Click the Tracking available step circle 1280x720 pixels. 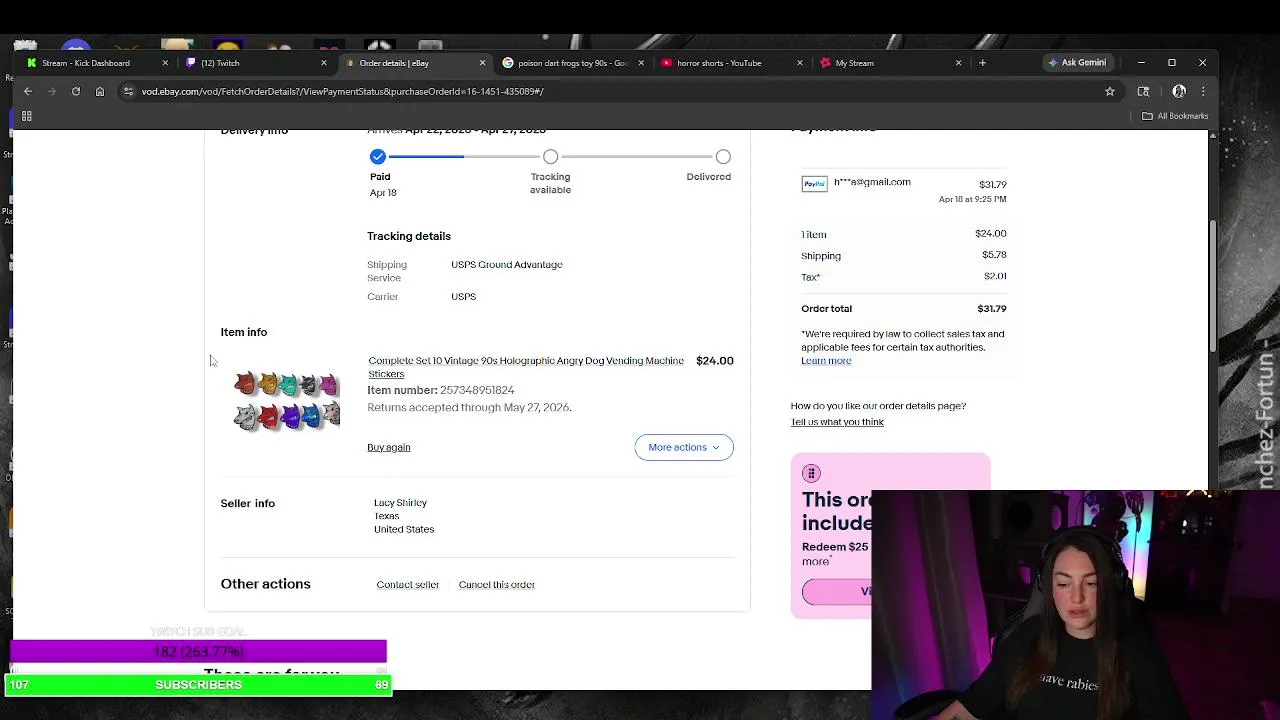coord(550,157)
